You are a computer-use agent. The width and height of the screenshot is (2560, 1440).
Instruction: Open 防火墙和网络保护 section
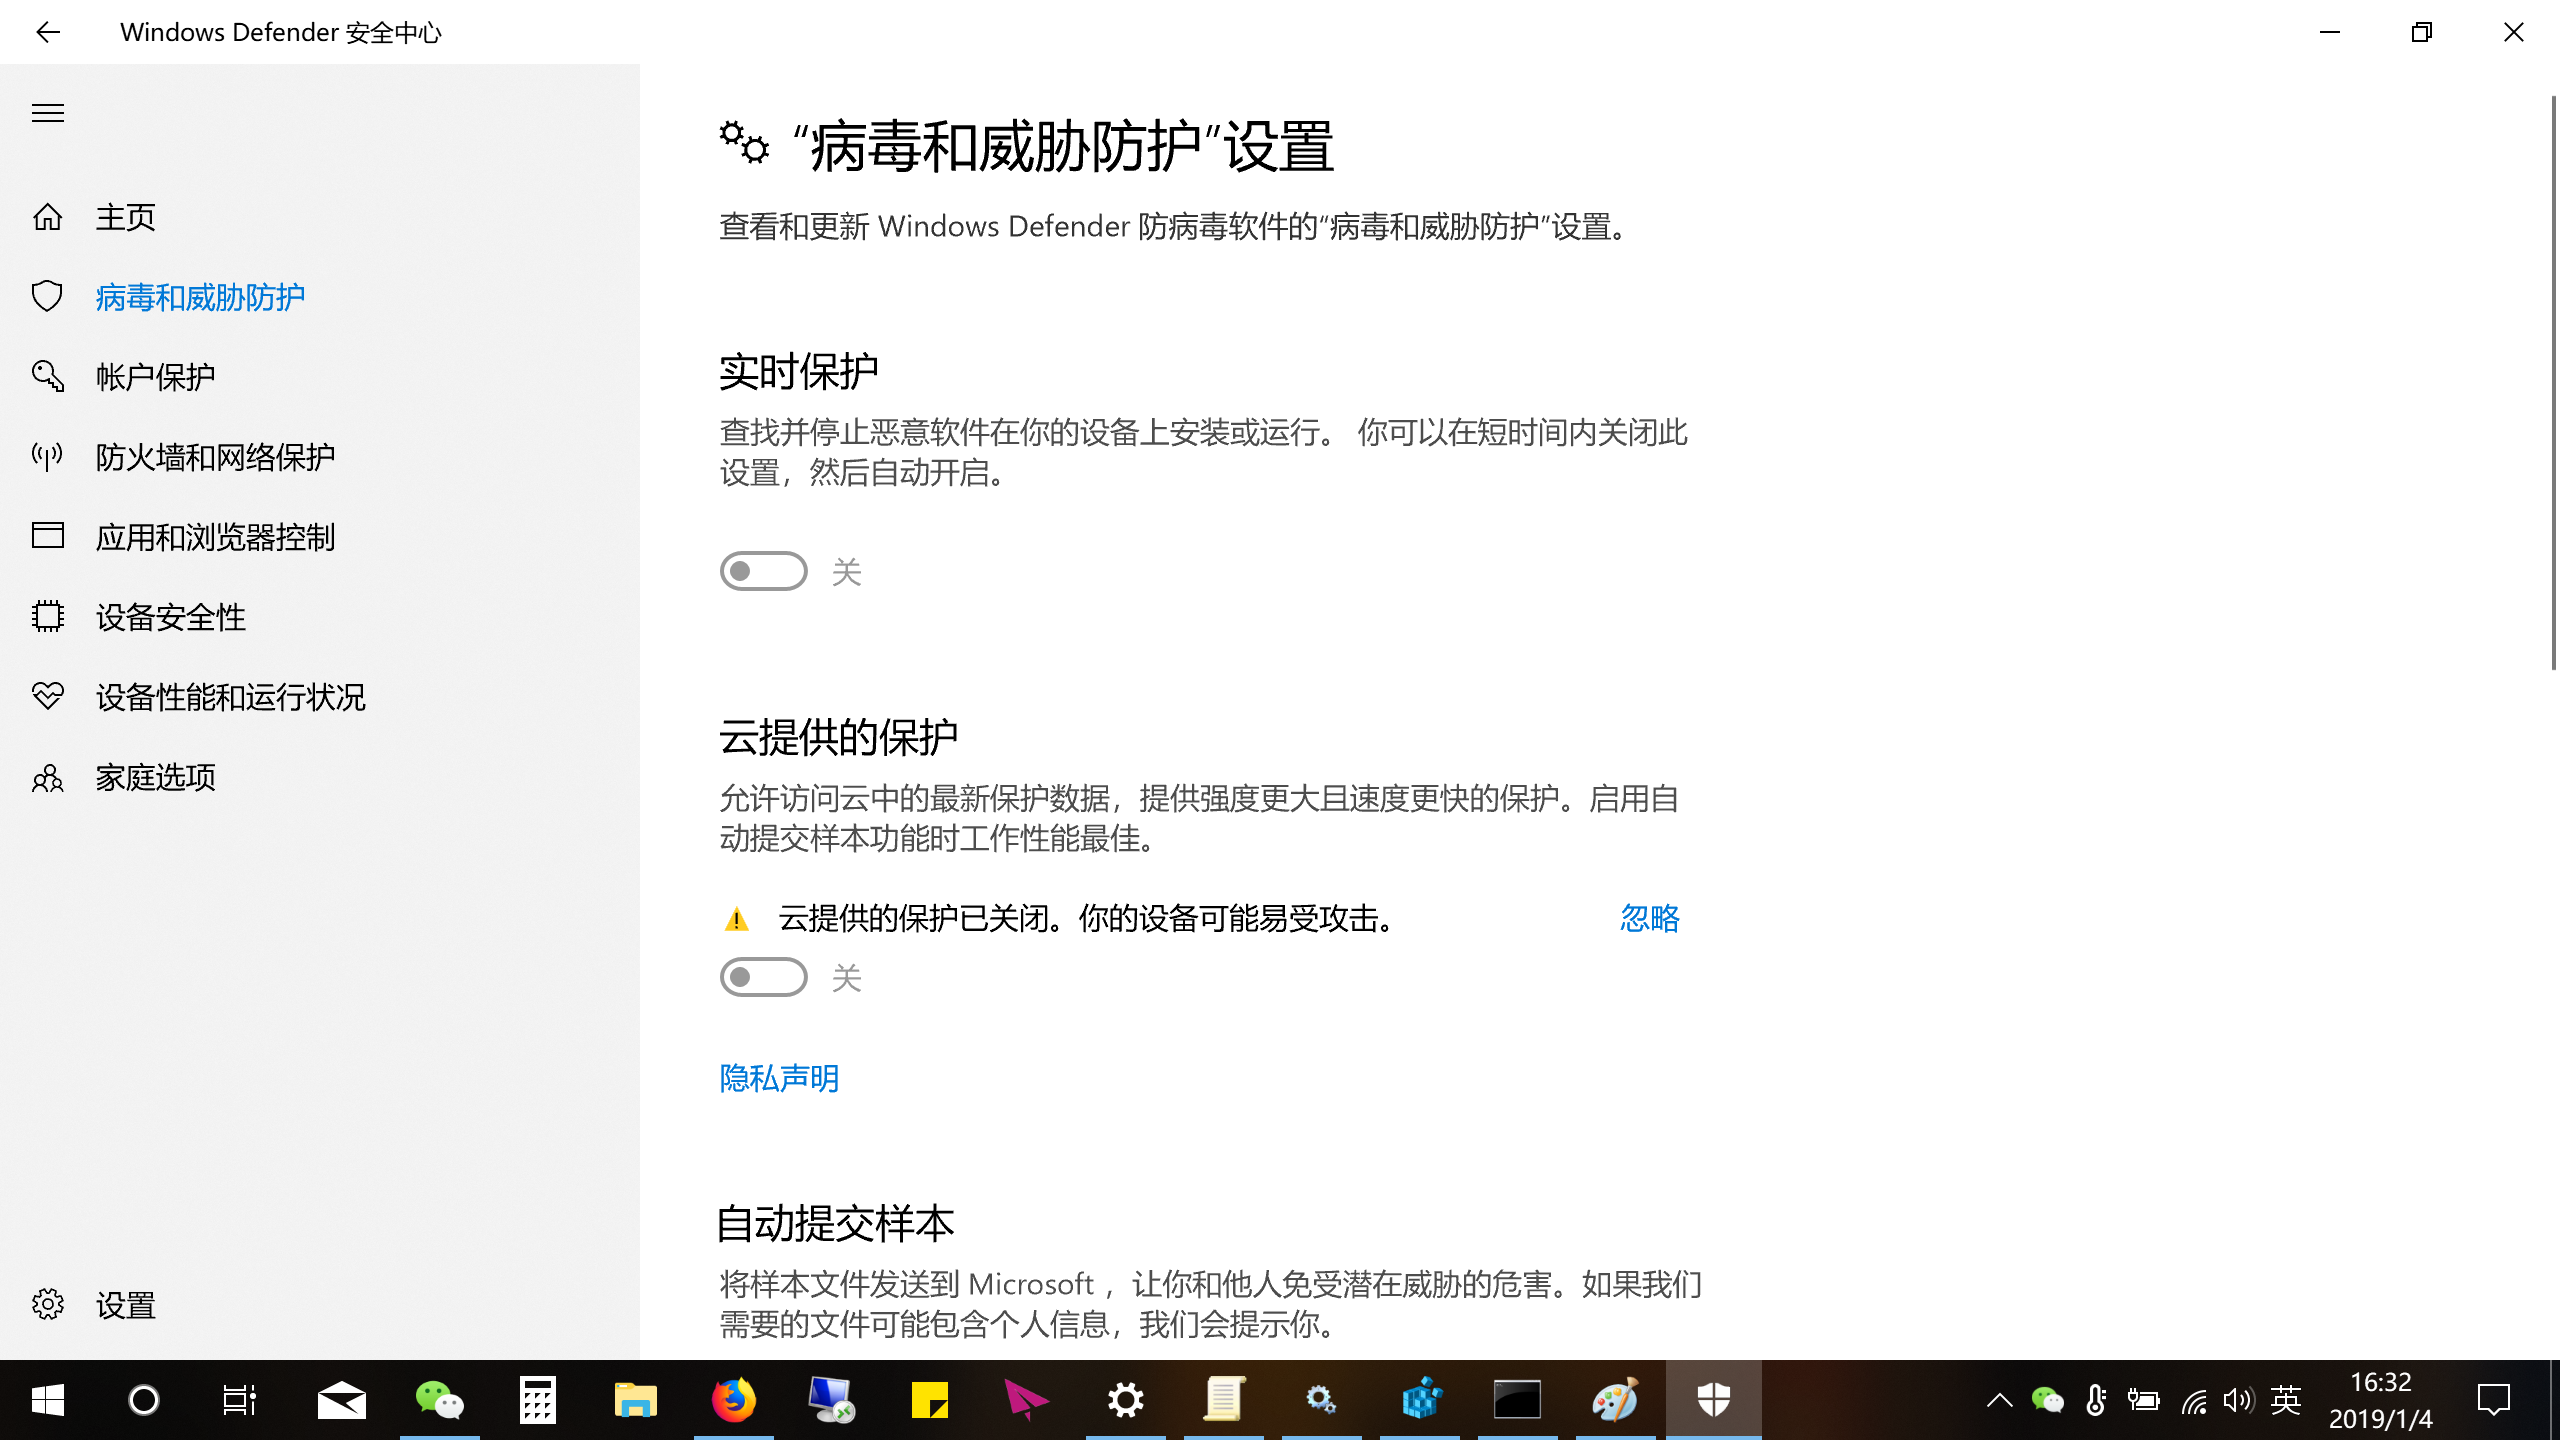click(216, 457)
